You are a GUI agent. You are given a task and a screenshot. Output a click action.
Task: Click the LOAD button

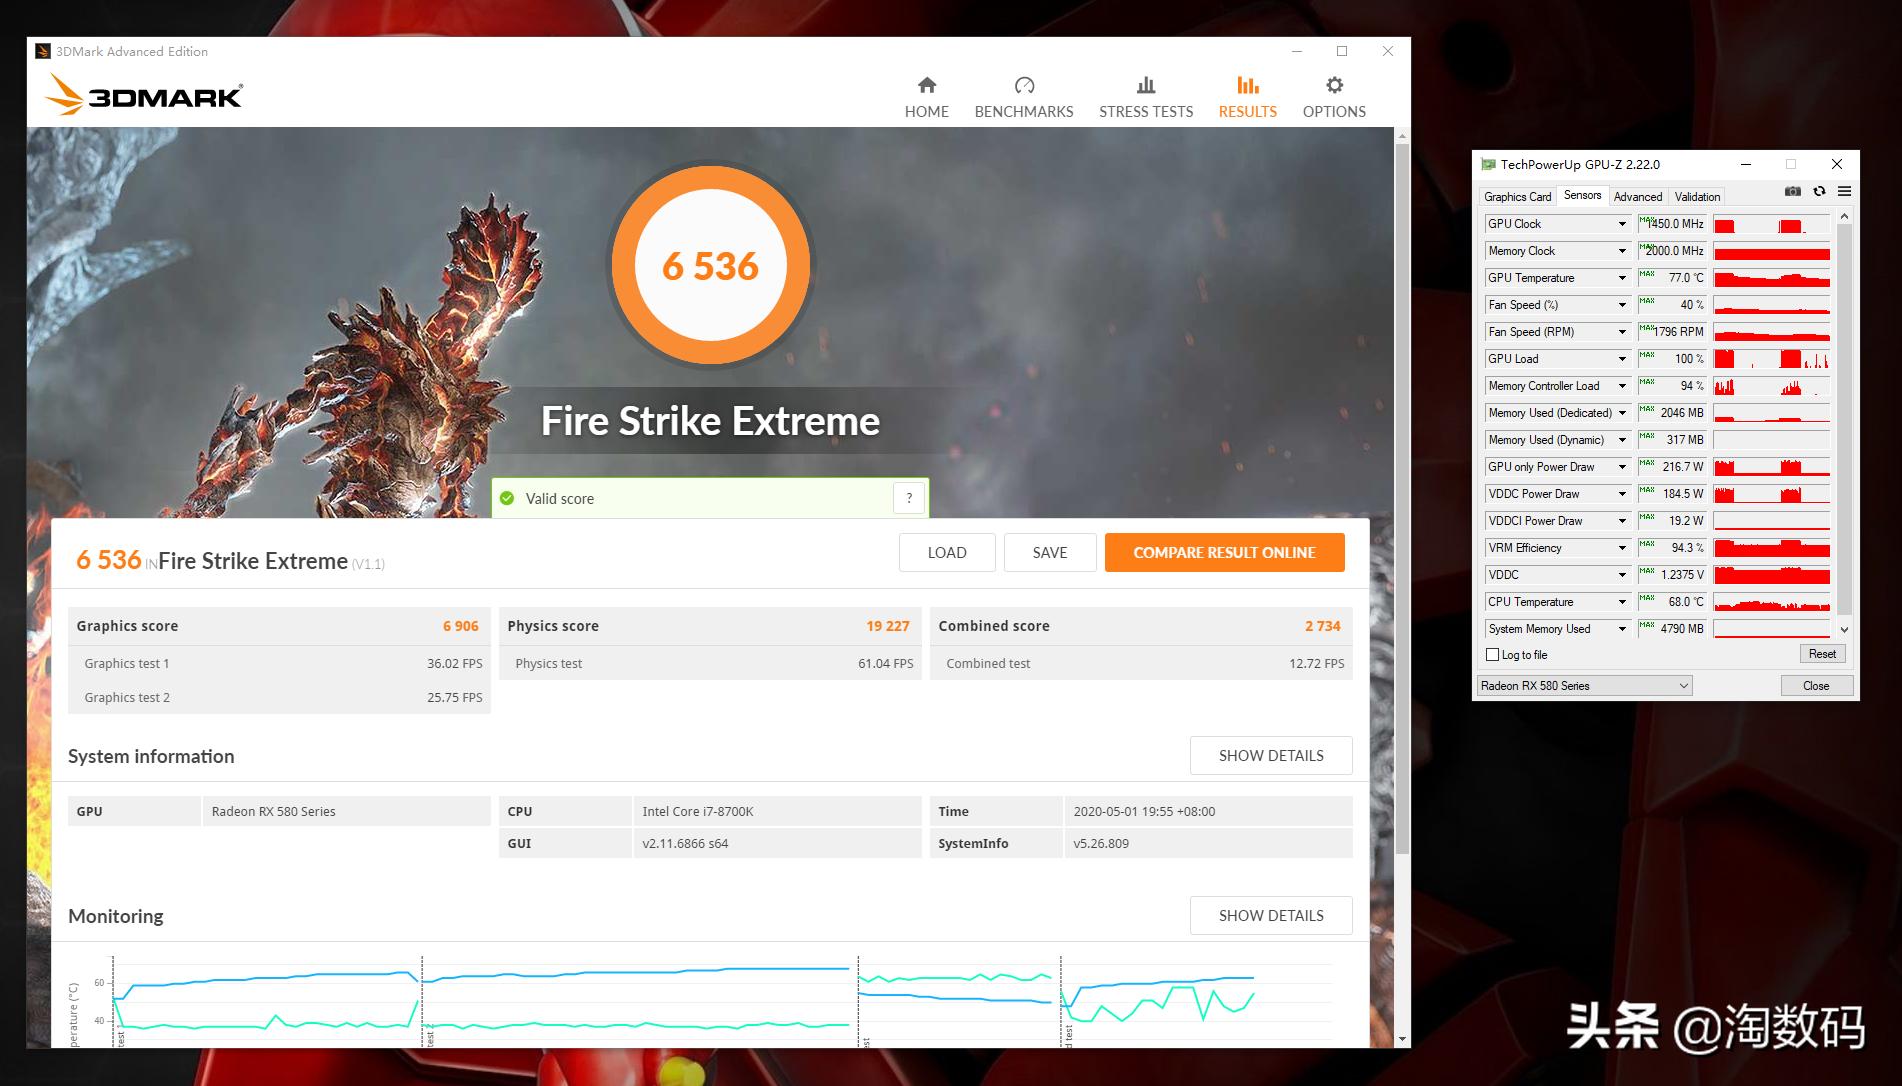click(x=947, y=552)
